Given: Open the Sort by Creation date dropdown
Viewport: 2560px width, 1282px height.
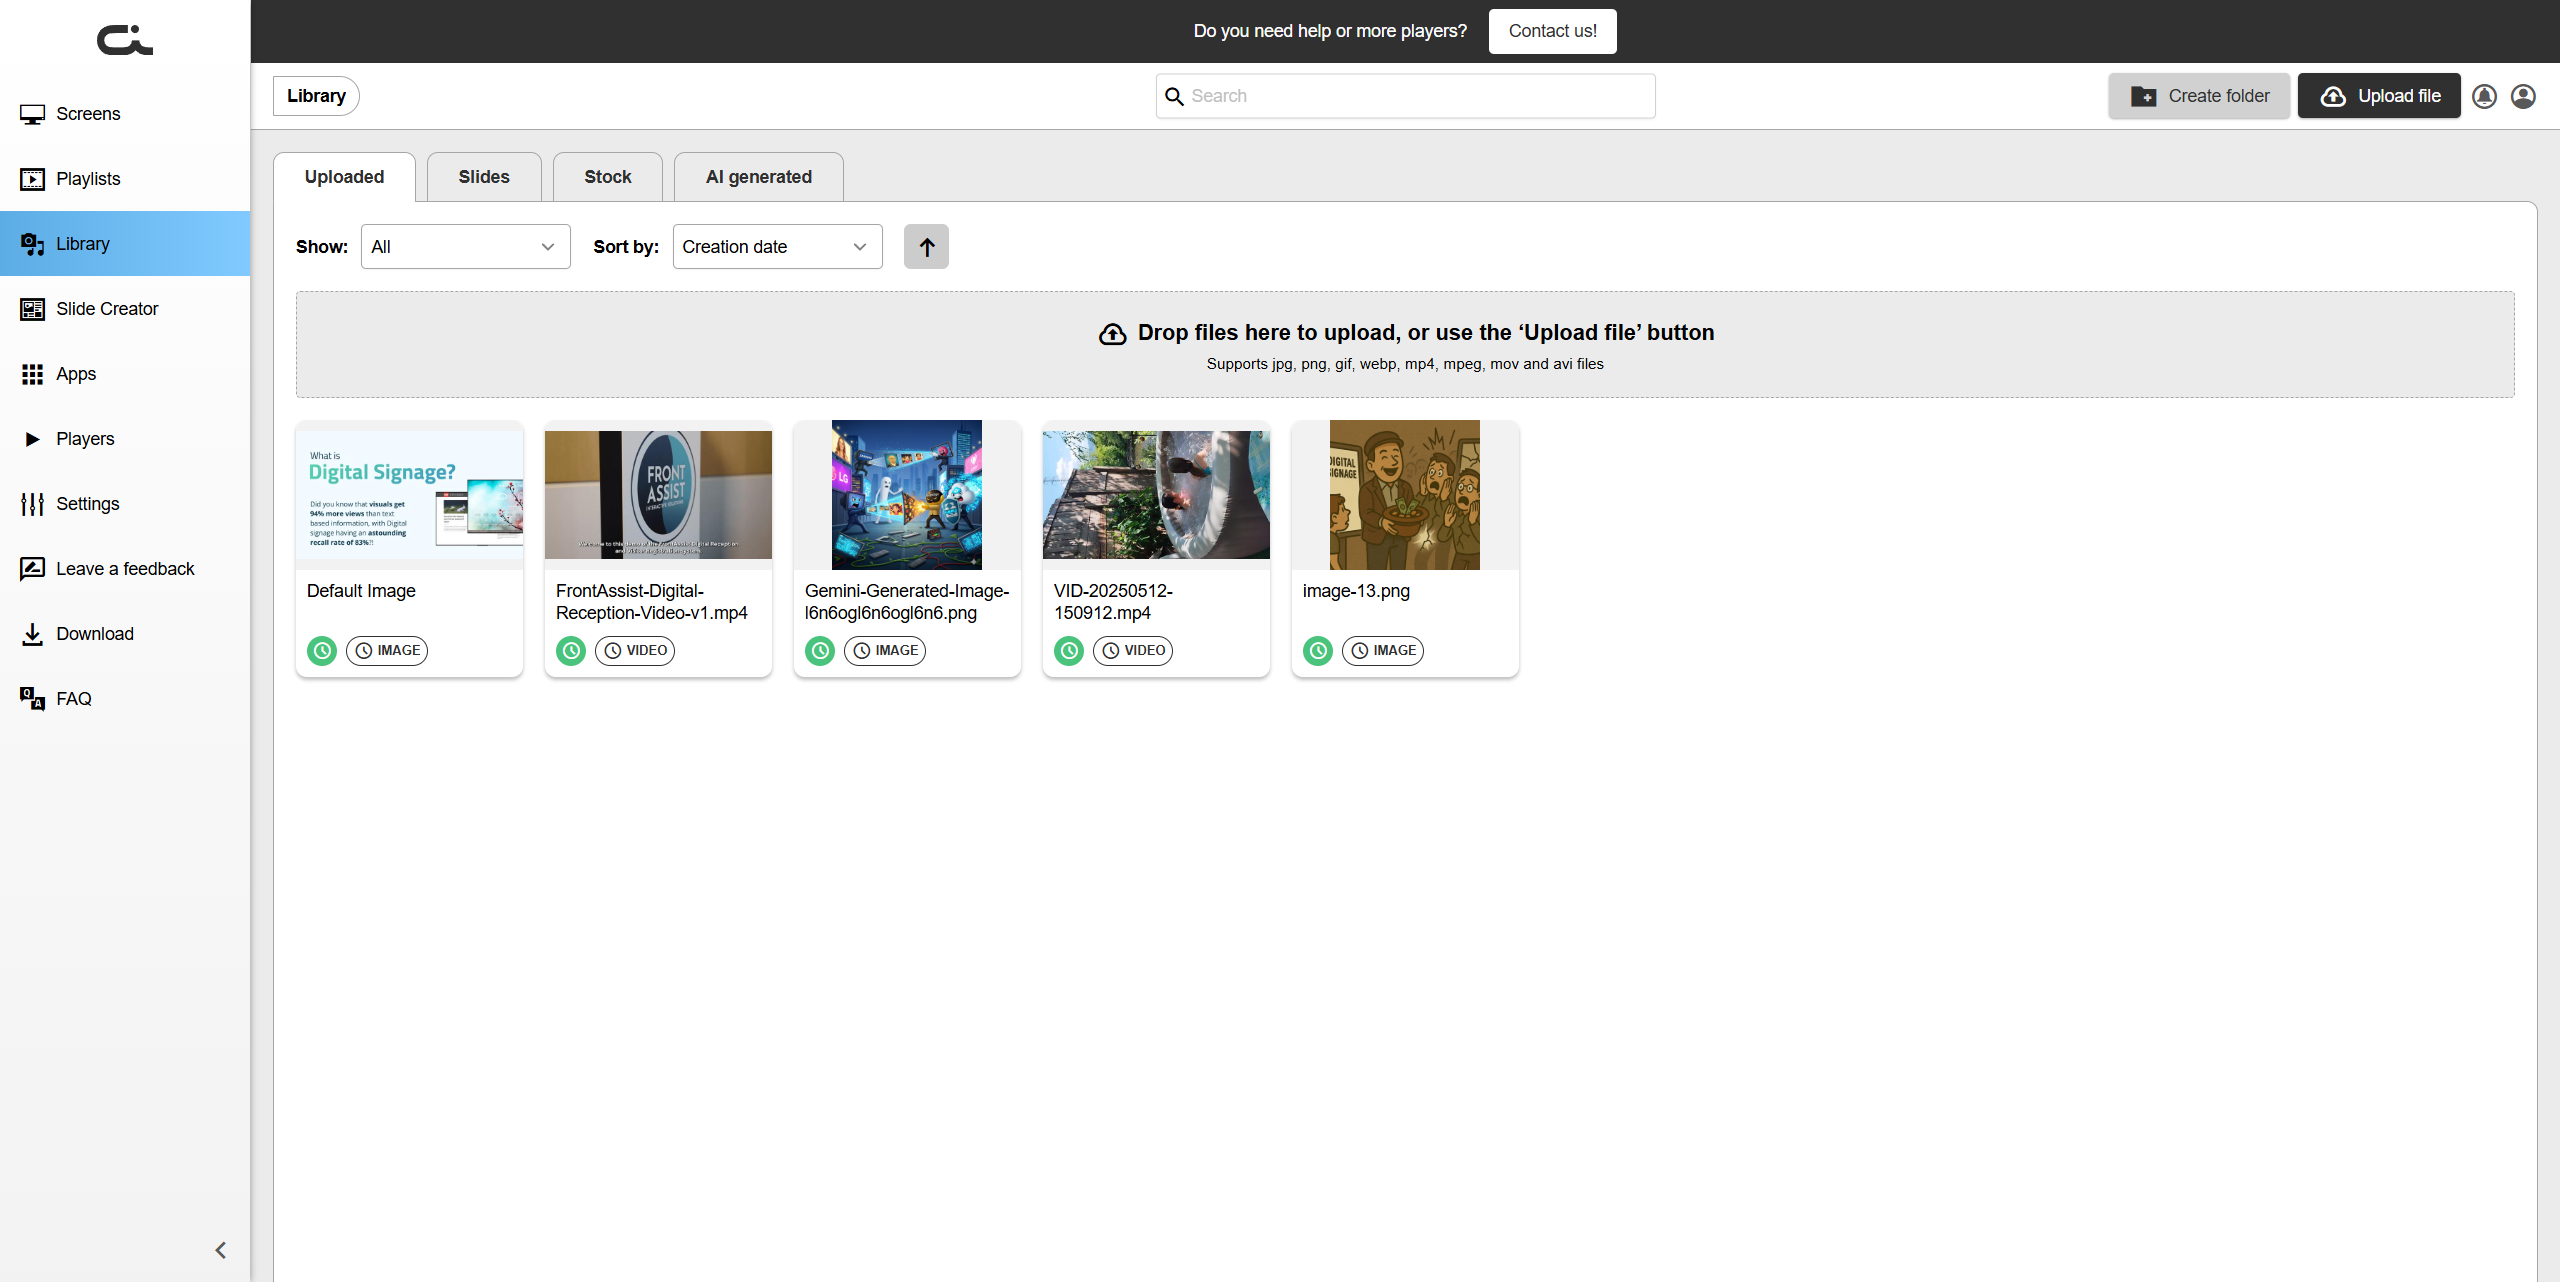Looking at the screenshot, I should pos(777,247).
